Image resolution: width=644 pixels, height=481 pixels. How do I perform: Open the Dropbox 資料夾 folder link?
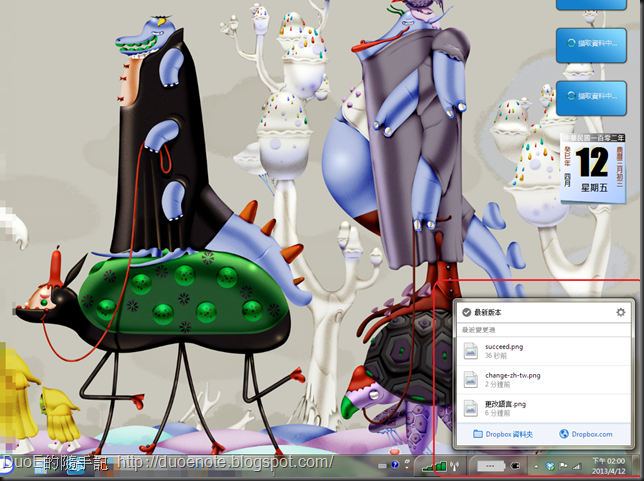pos(503,434)
